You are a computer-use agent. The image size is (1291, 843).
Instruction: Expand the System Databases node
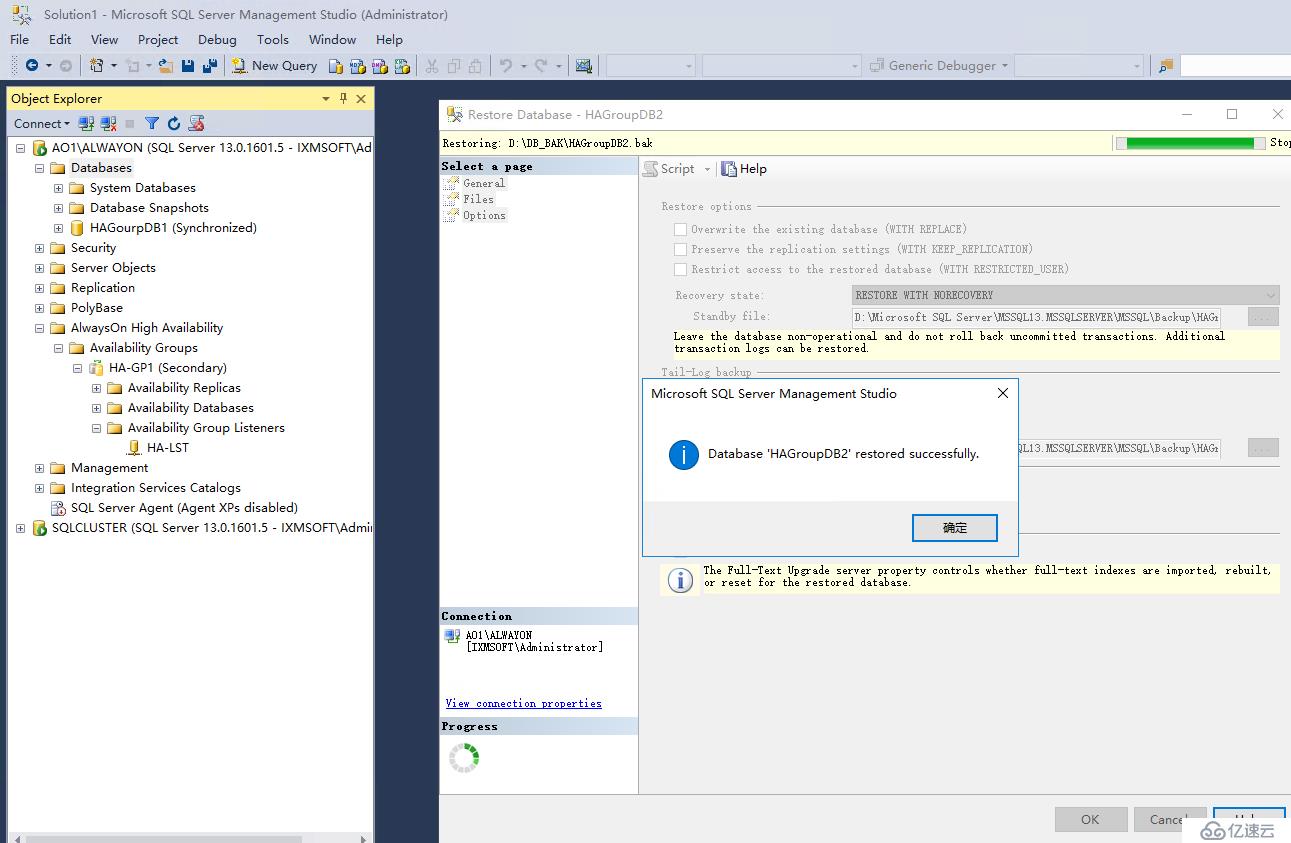[x=58, y=188]
